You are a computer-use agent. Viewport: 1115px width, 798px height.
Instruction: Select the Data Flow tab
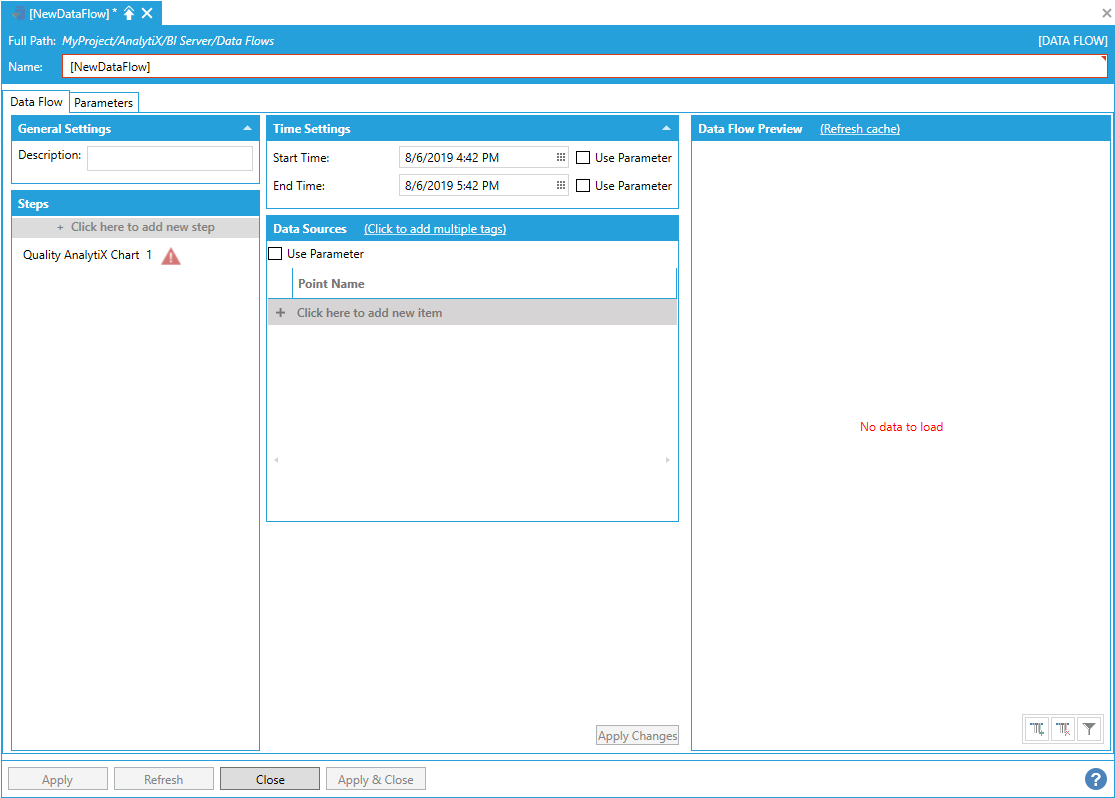37,102
